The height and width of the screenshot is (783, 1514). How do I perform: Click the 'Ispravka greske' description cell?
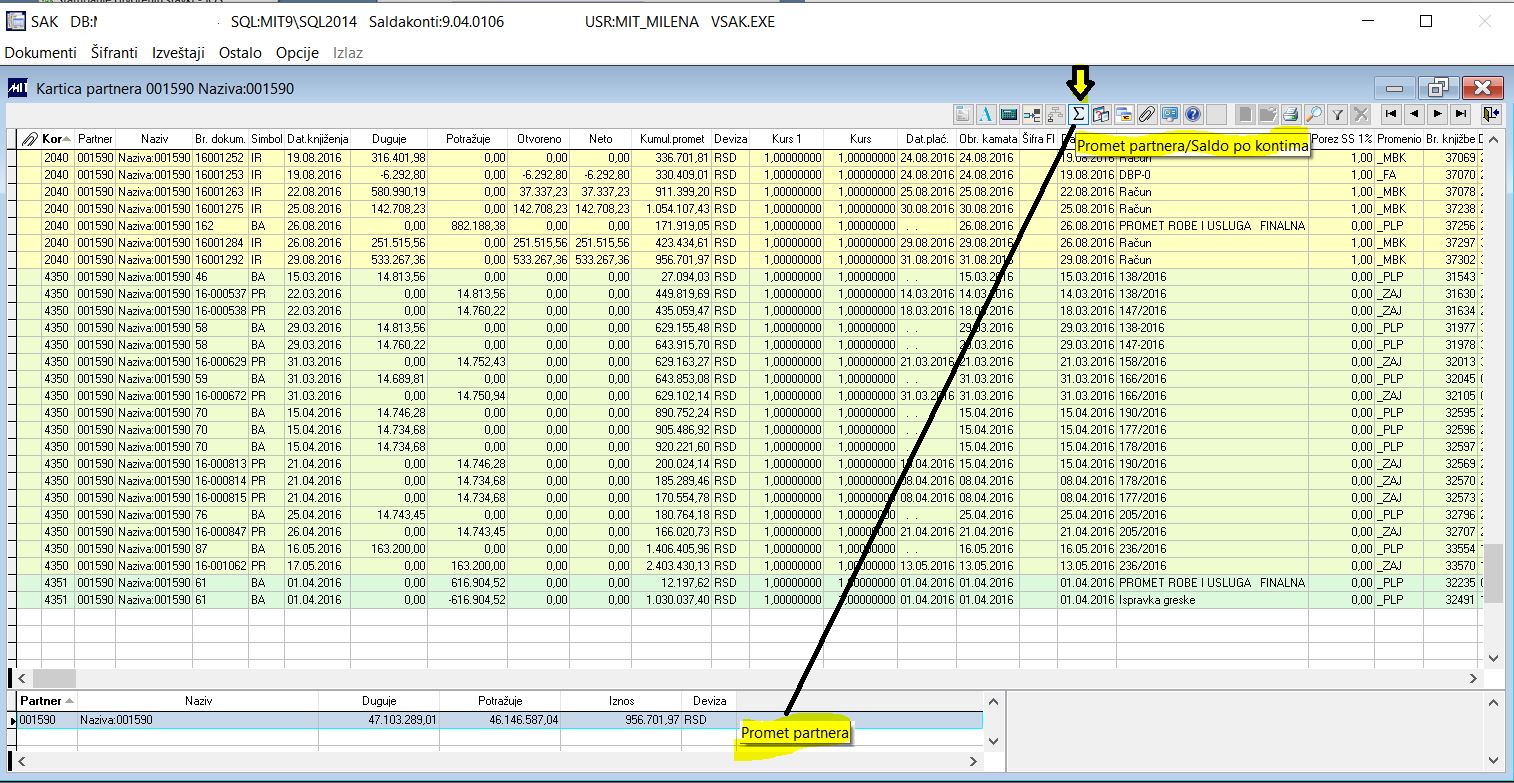1212,599
